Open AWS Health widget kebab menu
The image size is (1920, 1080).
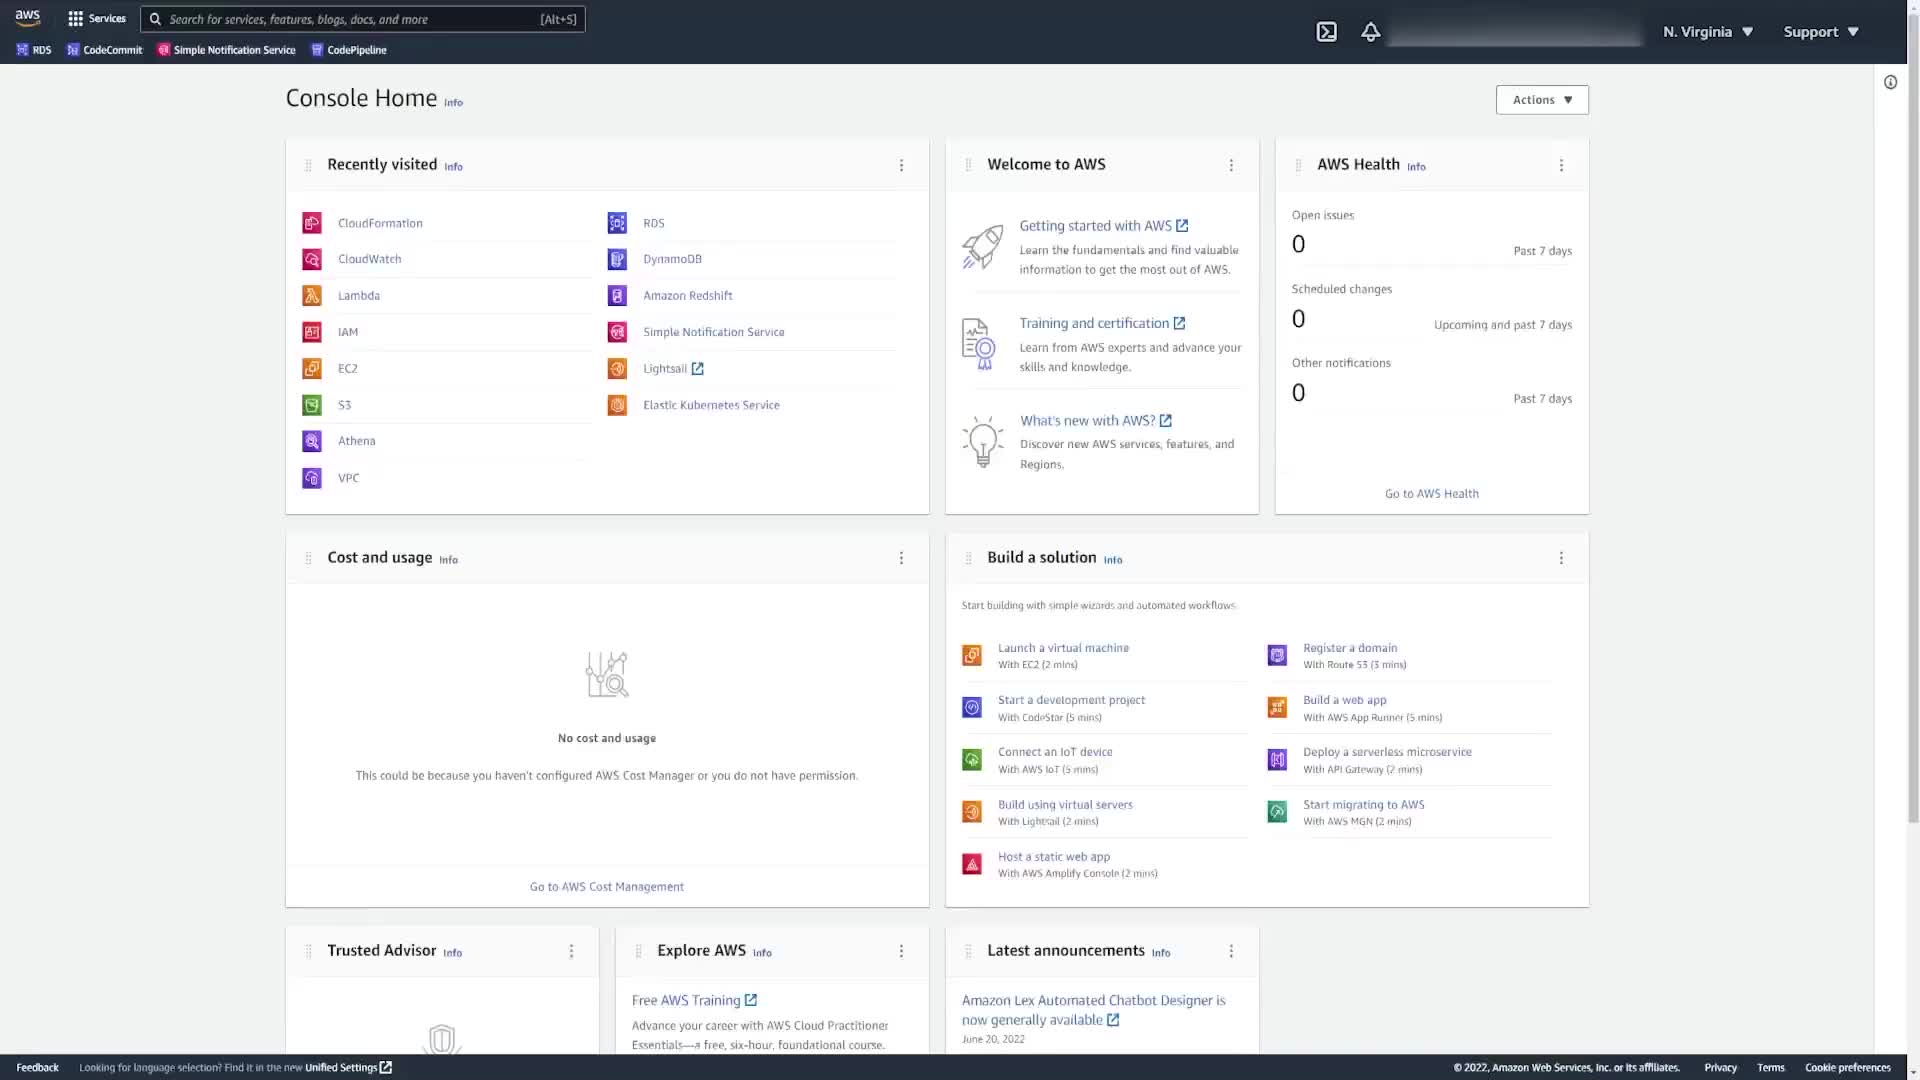coord(1561,166)
